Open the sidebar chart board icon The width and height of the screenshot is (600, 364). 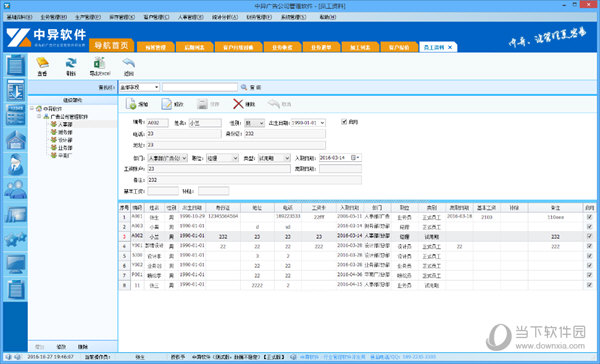point(16,215)
